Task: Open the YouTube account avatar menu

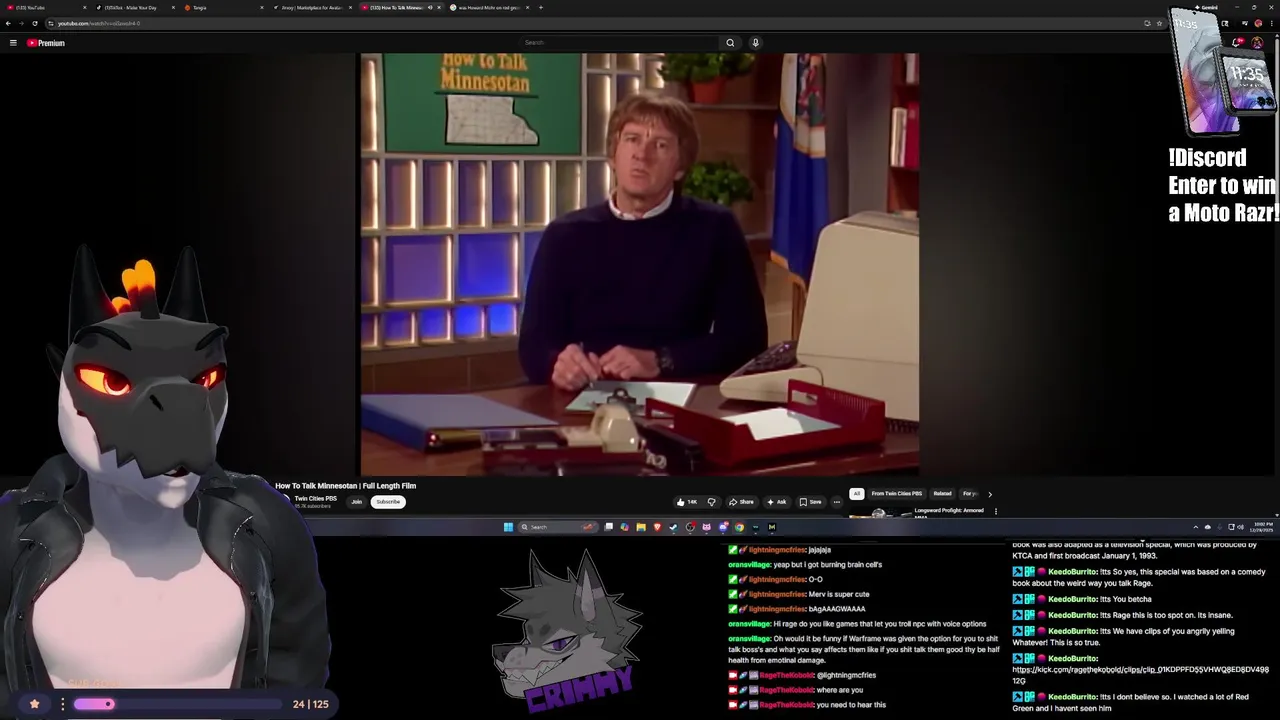Action: pyautogui.click(x=1257, y=43)
